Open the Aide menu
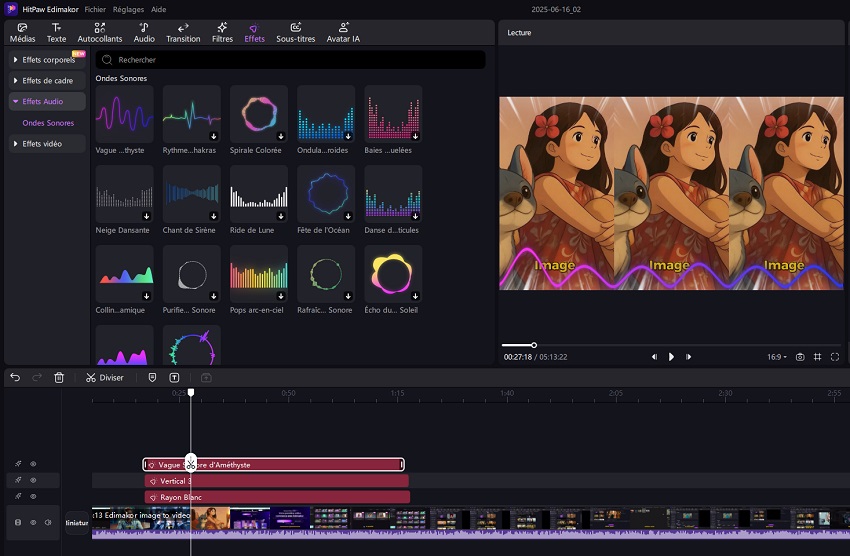The height and width of the screenshot is (556, 850). (158, 9)
